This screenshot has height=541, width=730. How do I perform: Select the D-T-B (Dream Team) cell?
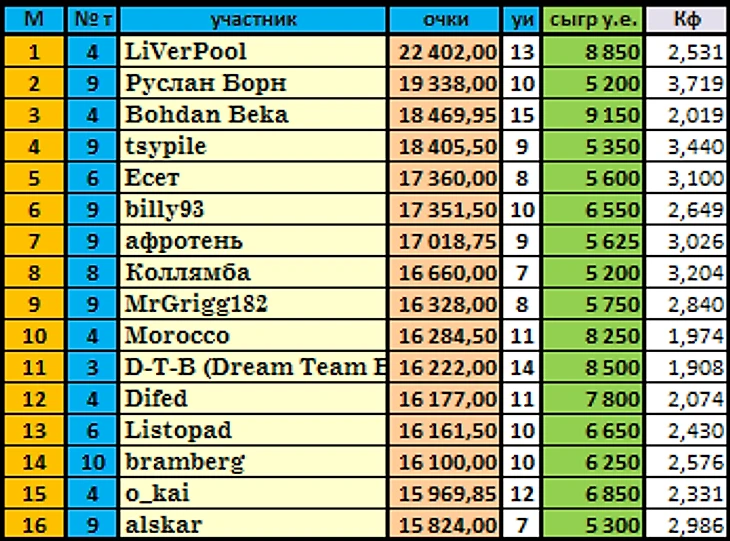coord(253,367)
